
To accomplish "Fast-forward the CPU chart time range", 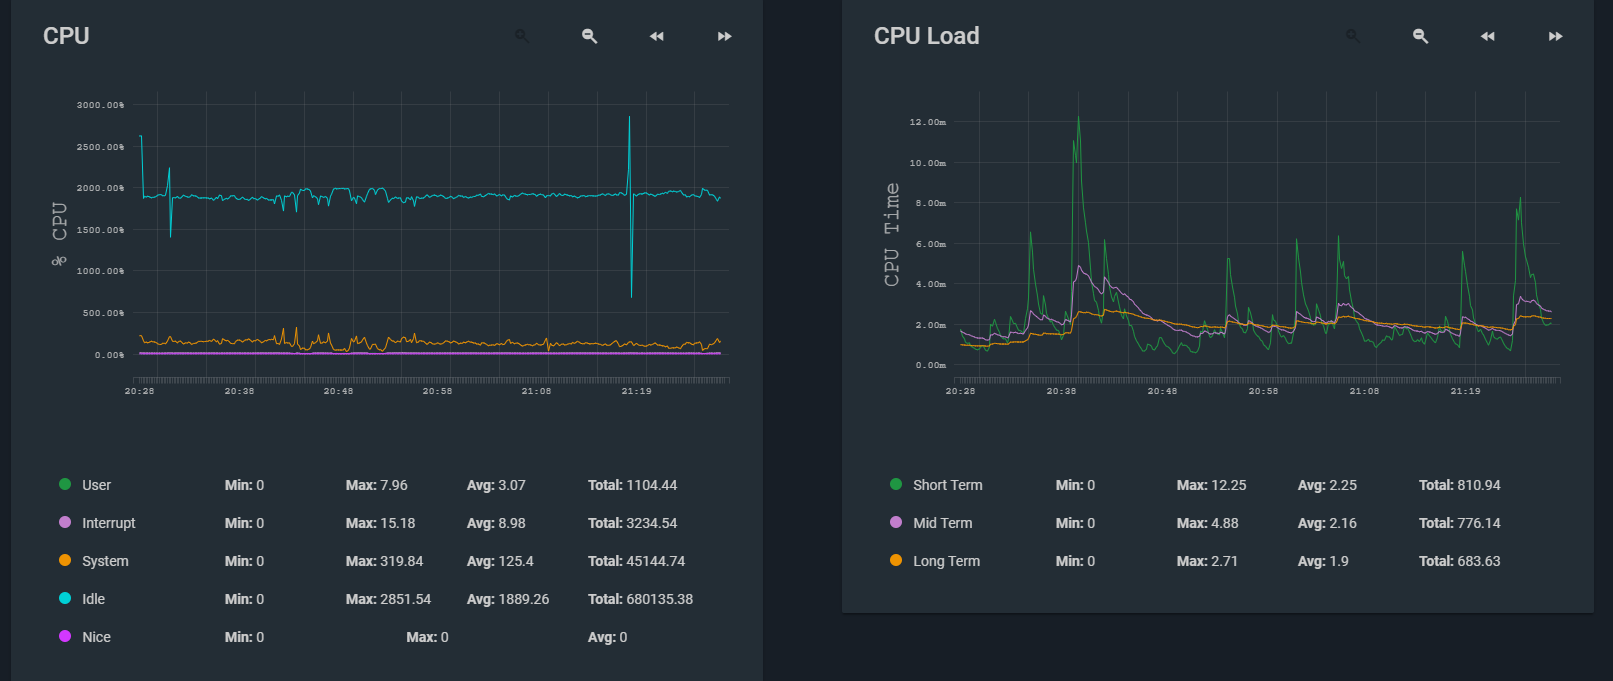I will (x=724, y=36).
